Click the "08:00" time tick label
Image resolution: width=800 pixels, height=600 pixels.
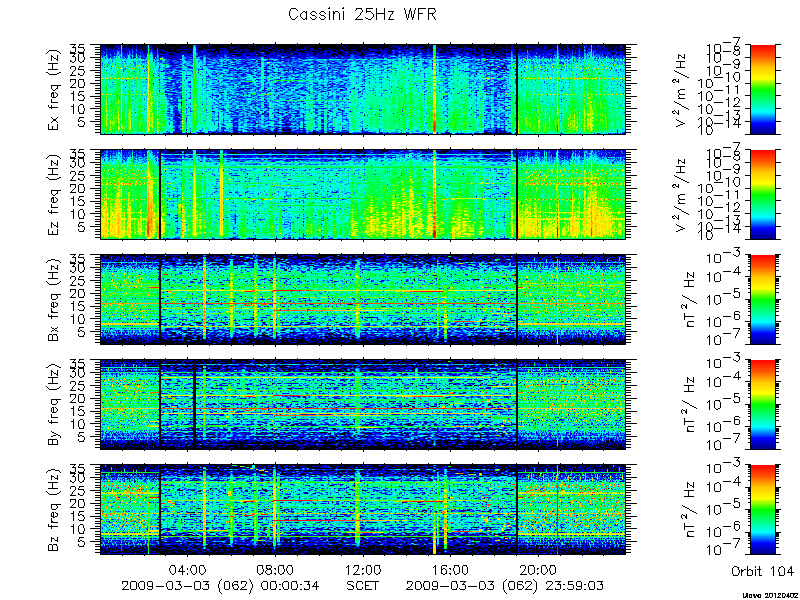click(276, 568)
